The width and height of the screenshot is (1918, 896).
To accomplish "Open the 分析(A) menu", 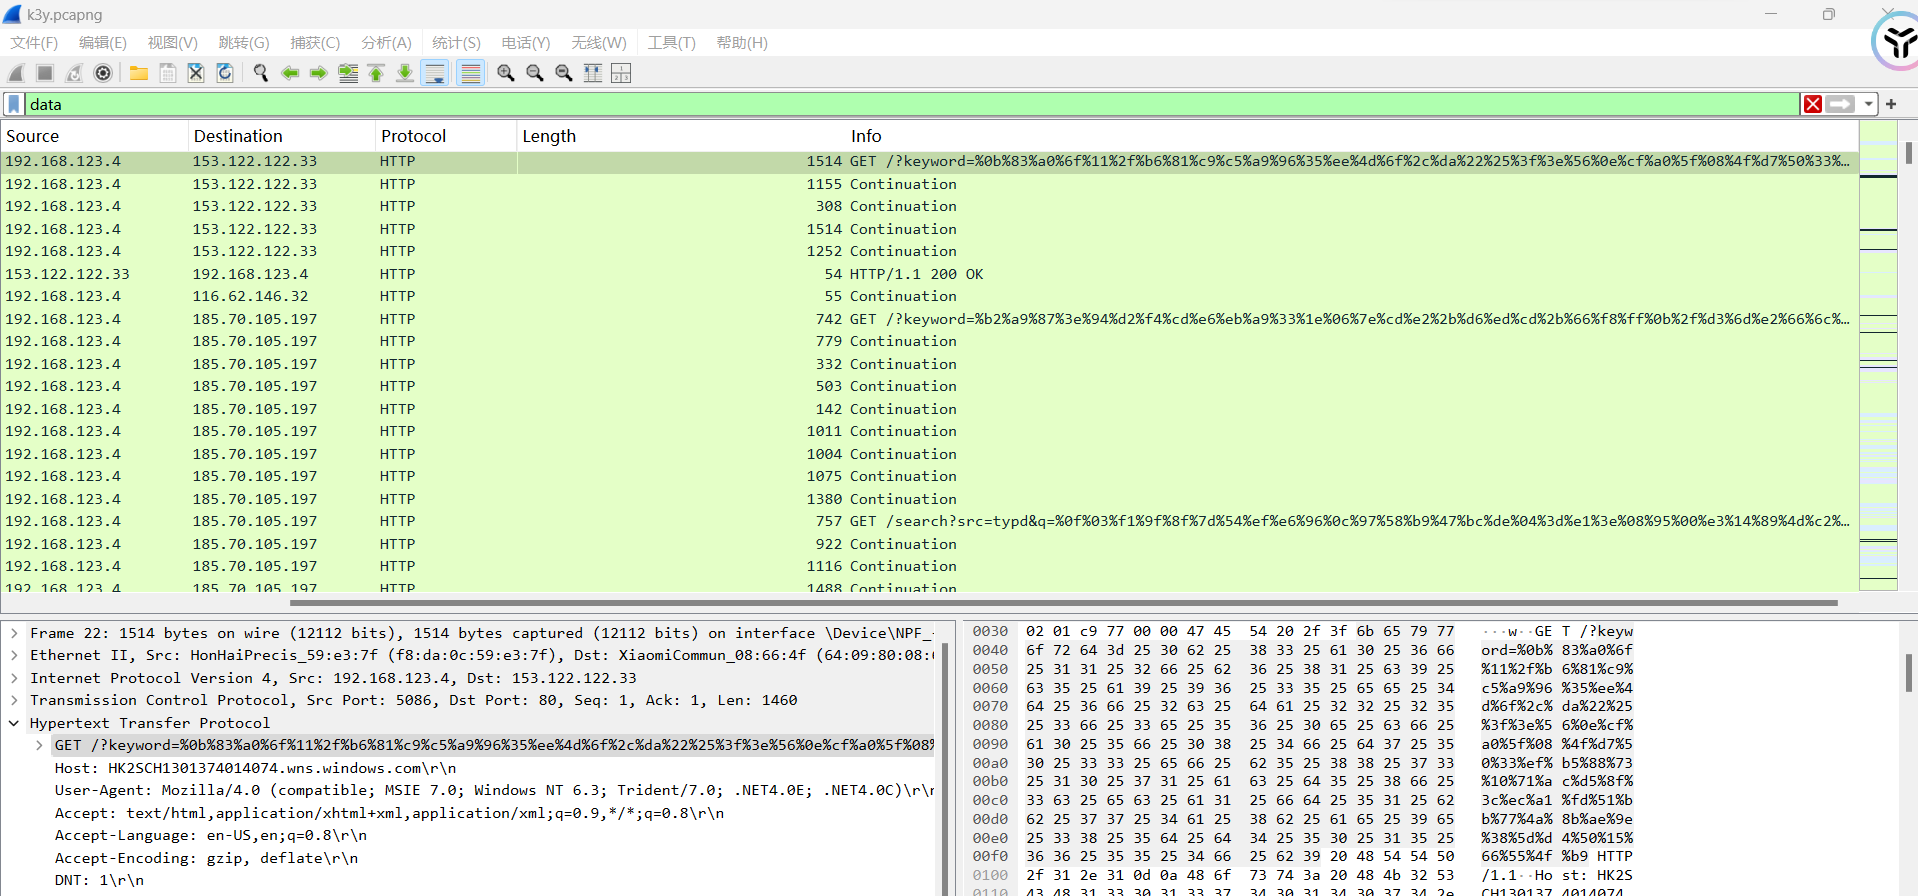I will click(386, 43).
